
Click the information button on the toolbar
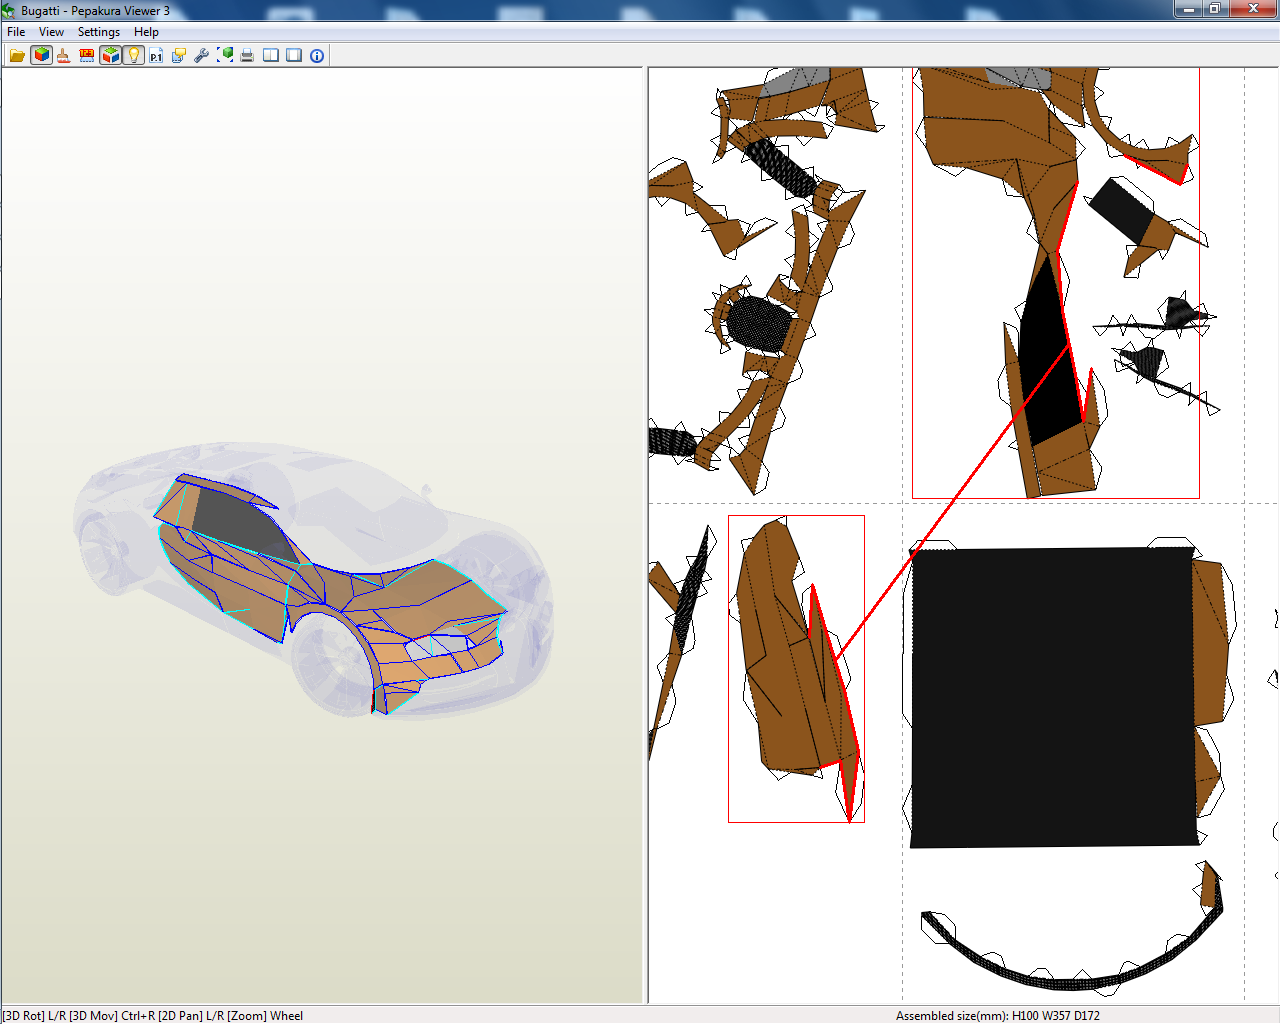(316, 55)
